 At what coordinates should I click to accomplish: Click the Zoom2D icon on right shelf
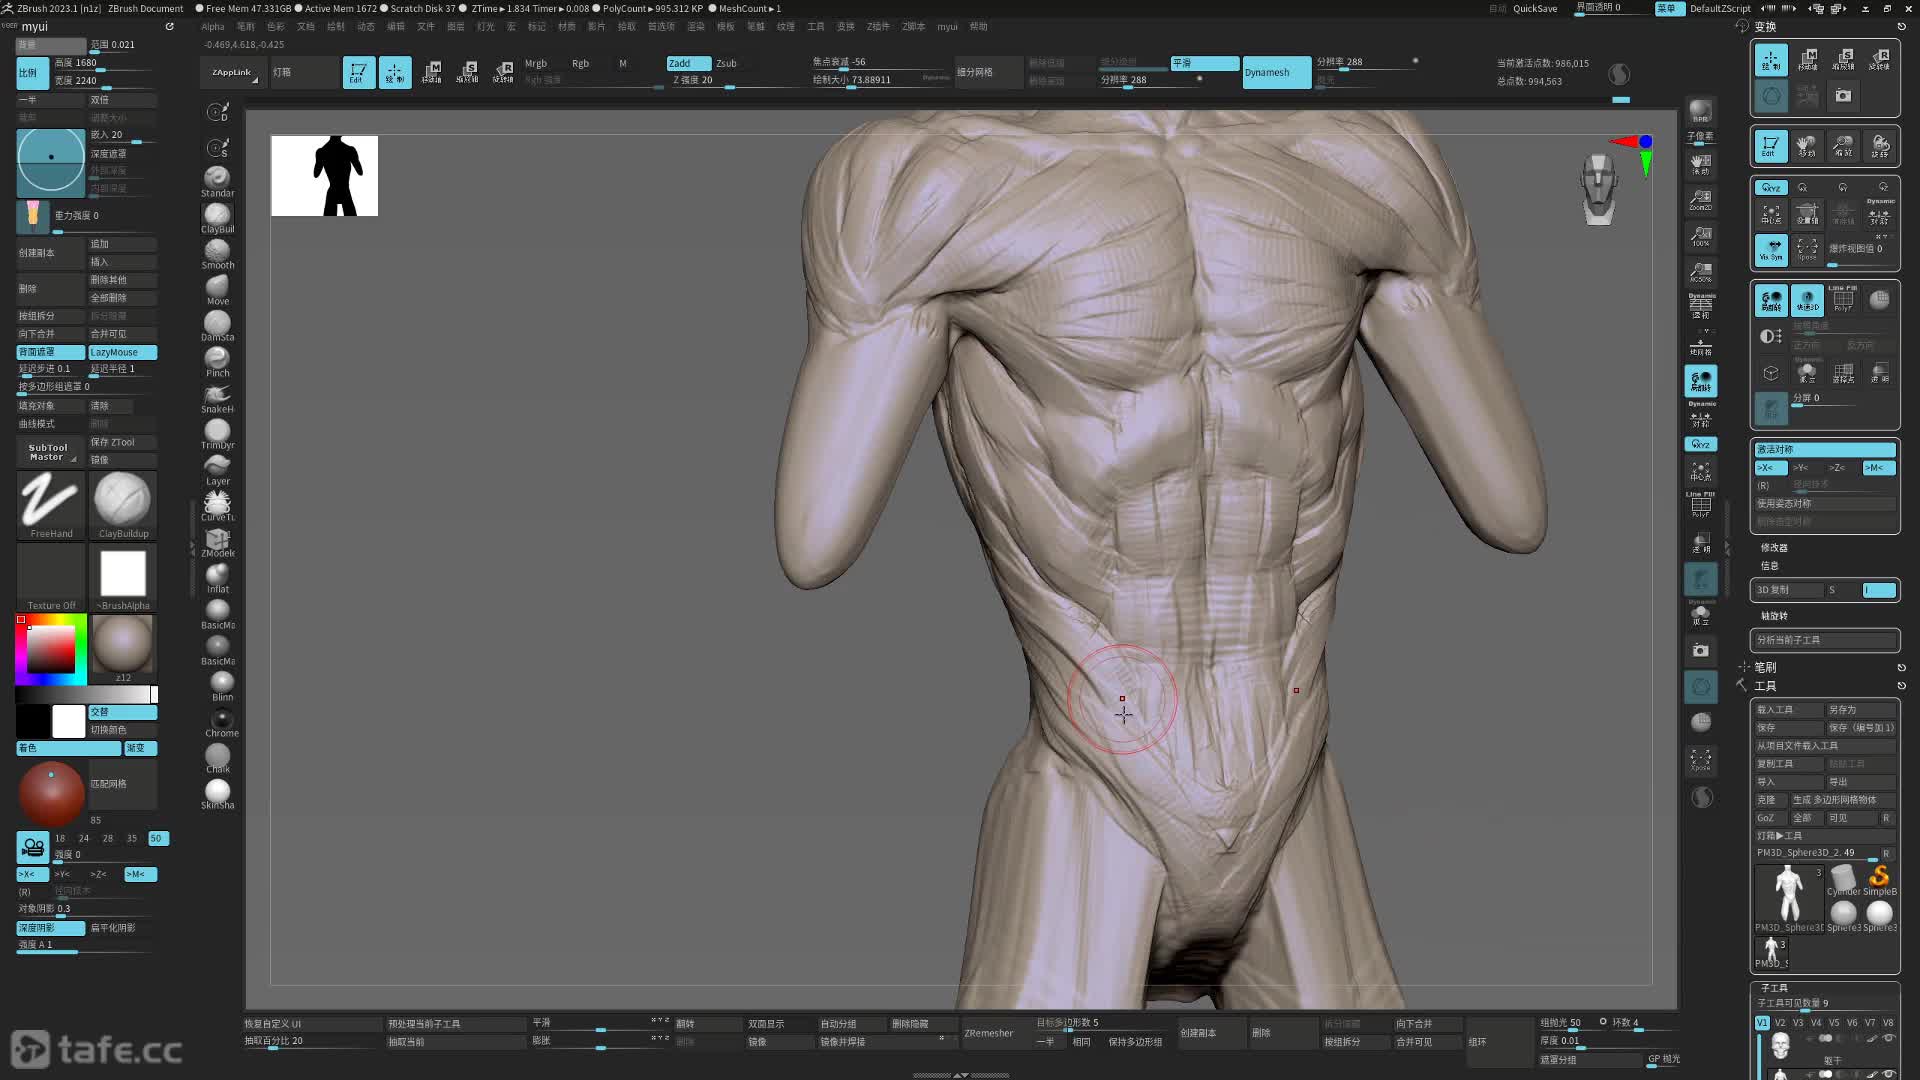(1700, 200)
